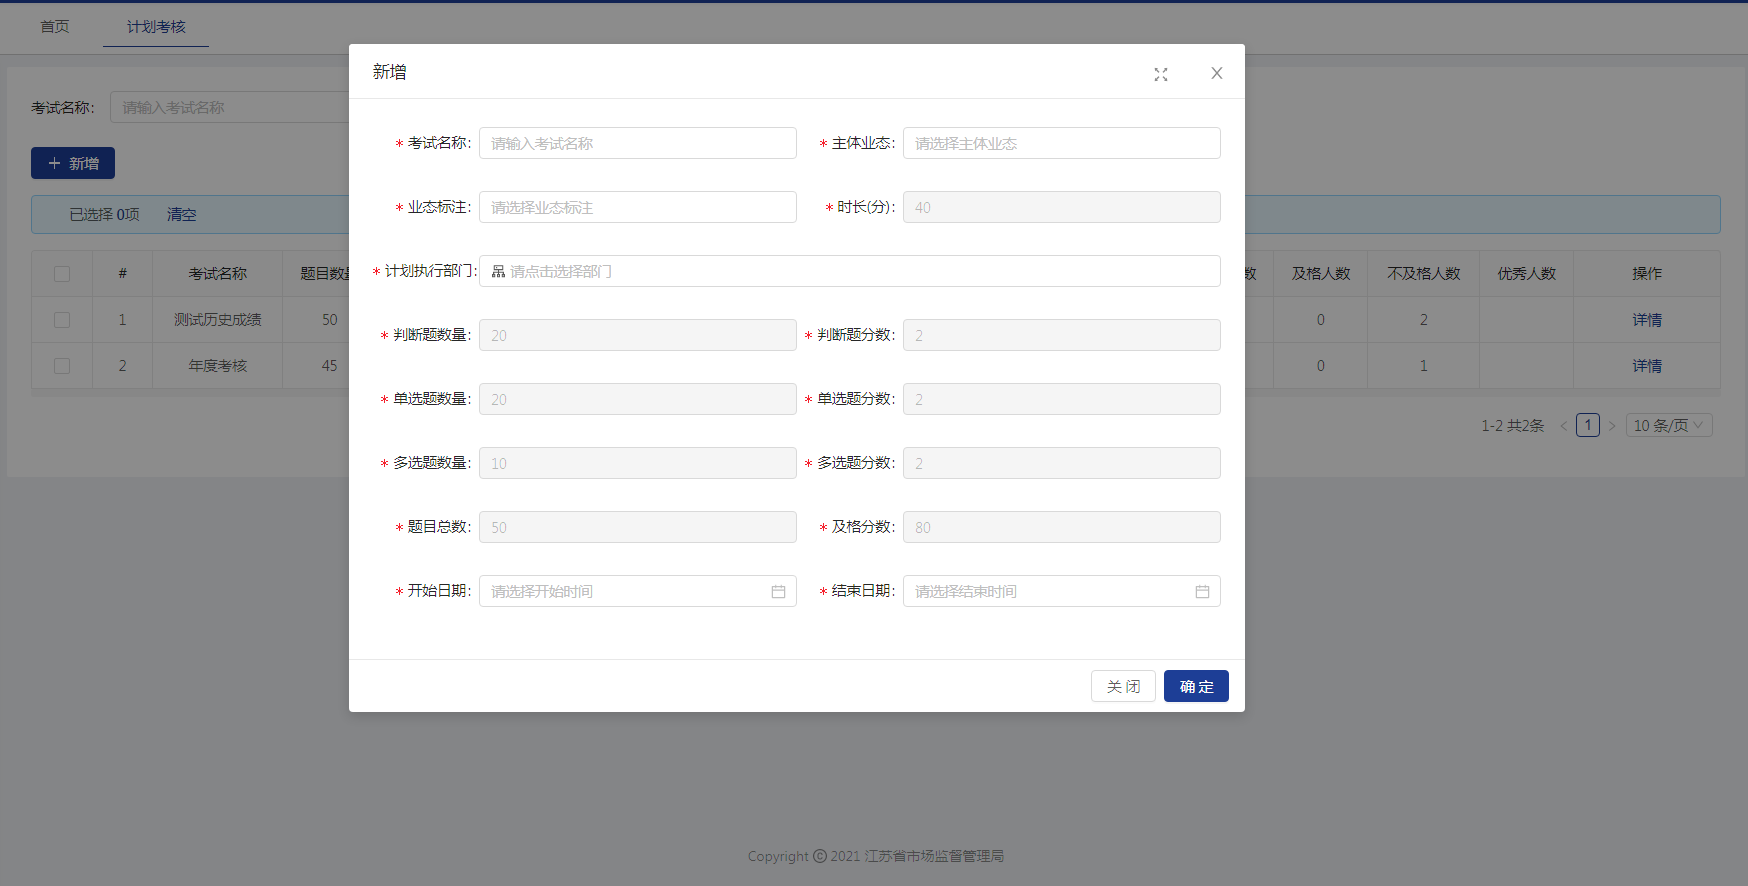Toggle the select-all checkbox in table header
This screenshot has width=1748, height=886.
point(62,274)
